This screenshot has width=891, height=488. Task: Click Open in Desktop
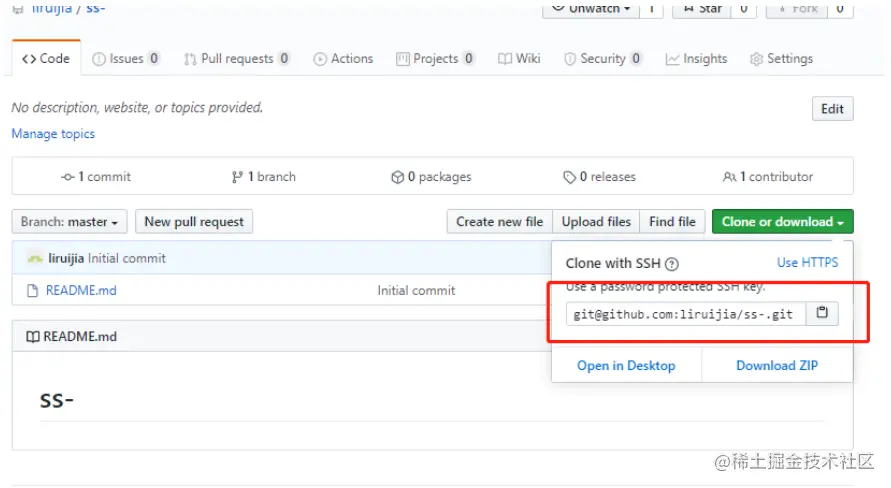[626, 365]
